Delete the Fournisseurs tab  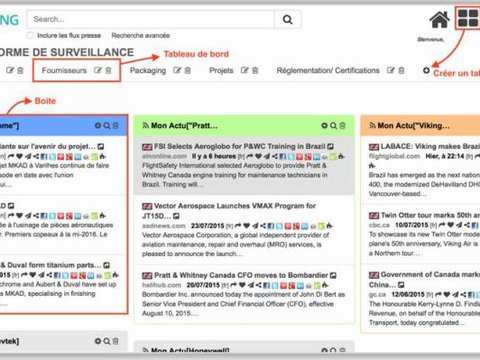(x=108, y=70)
